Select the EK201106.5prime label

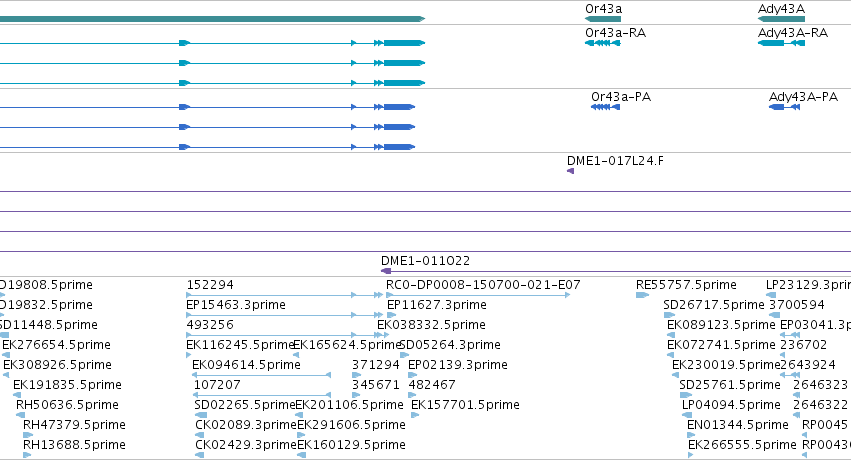[x=349, y=405]
